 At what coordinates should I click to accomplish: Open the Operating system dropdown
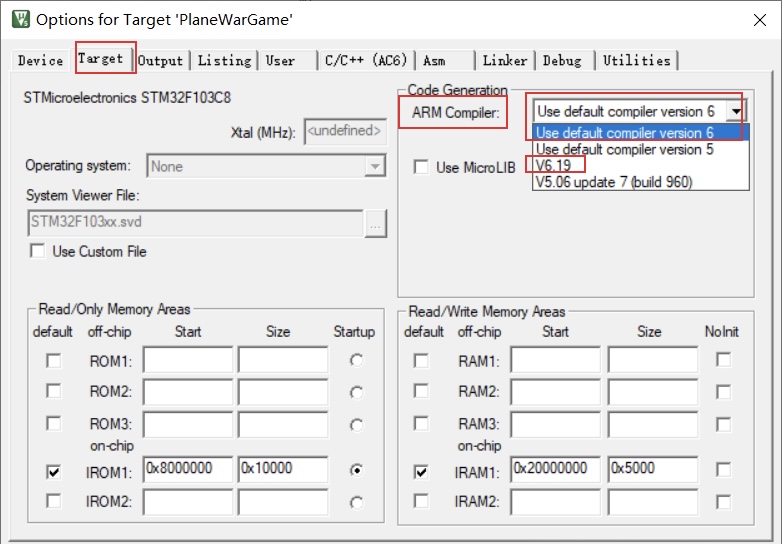click(266, 166)
